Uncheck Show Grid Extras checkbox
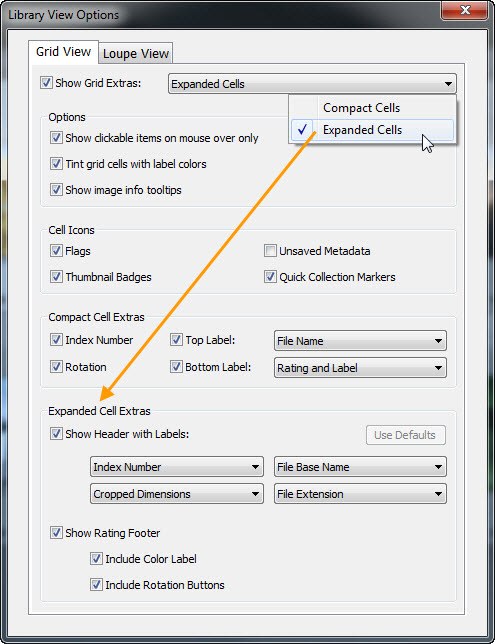 click(x=46, y=83)
